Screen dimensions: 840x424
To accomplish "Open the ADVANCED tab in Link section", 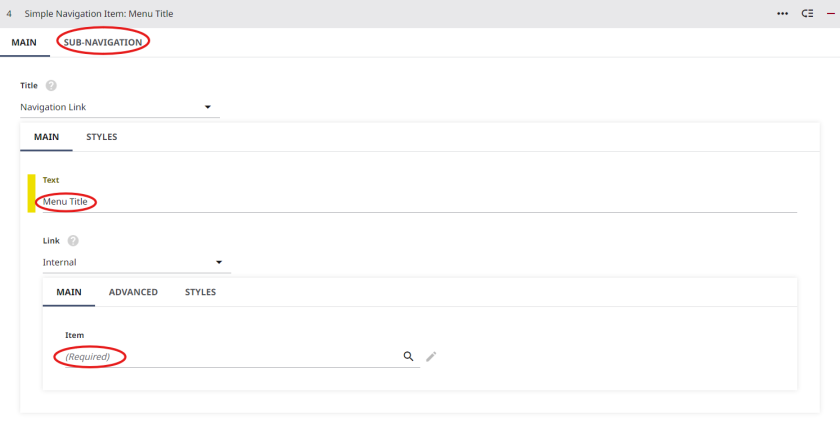I will pos(133,292).
